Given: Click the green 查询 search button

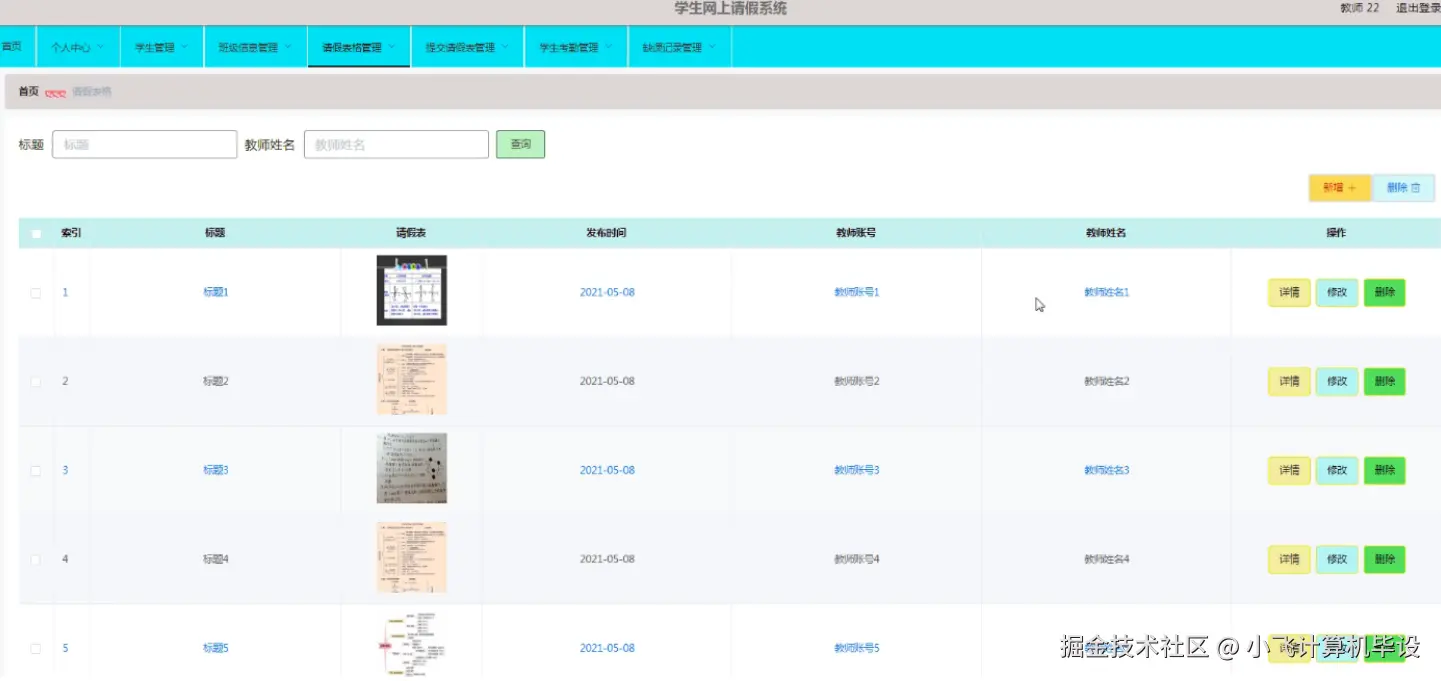Looking at the screenshot, I should point(520,144).
